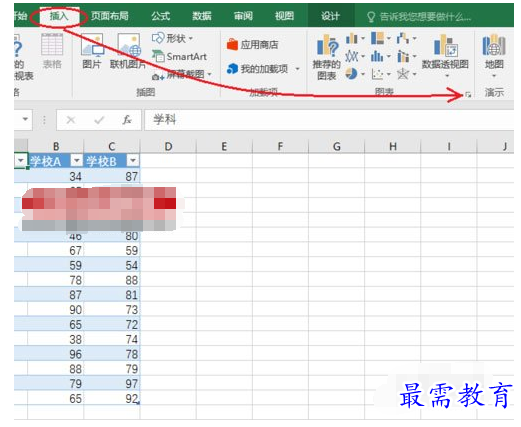Select column D header
Image resolution: width=521 pixels, height=427 pixels.
[x=168, y=146]
